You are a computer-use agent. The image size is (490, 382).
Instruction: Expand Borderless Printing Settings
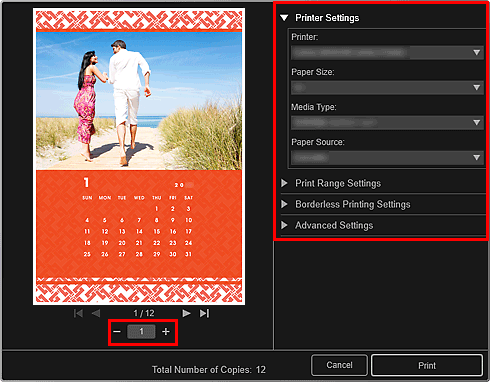click(284, 204)
